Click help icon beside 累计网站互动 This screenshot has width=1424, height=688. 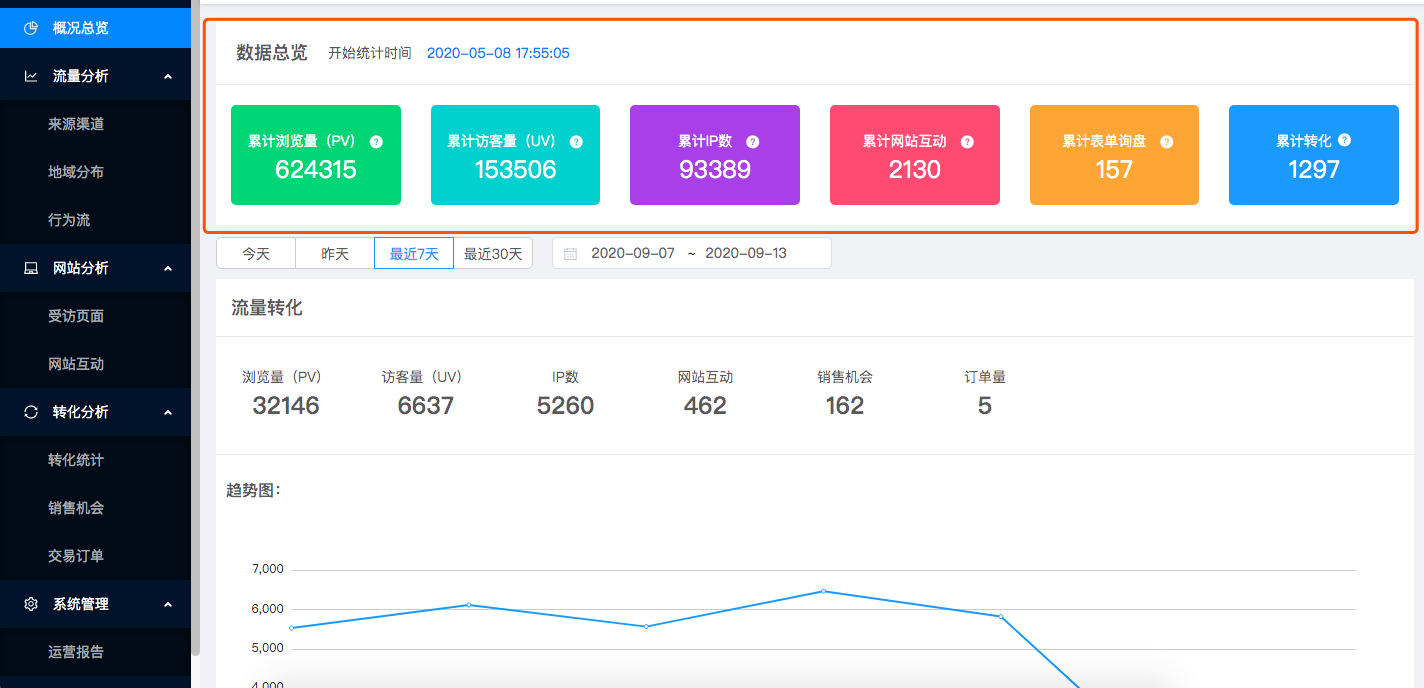(967, 142)
